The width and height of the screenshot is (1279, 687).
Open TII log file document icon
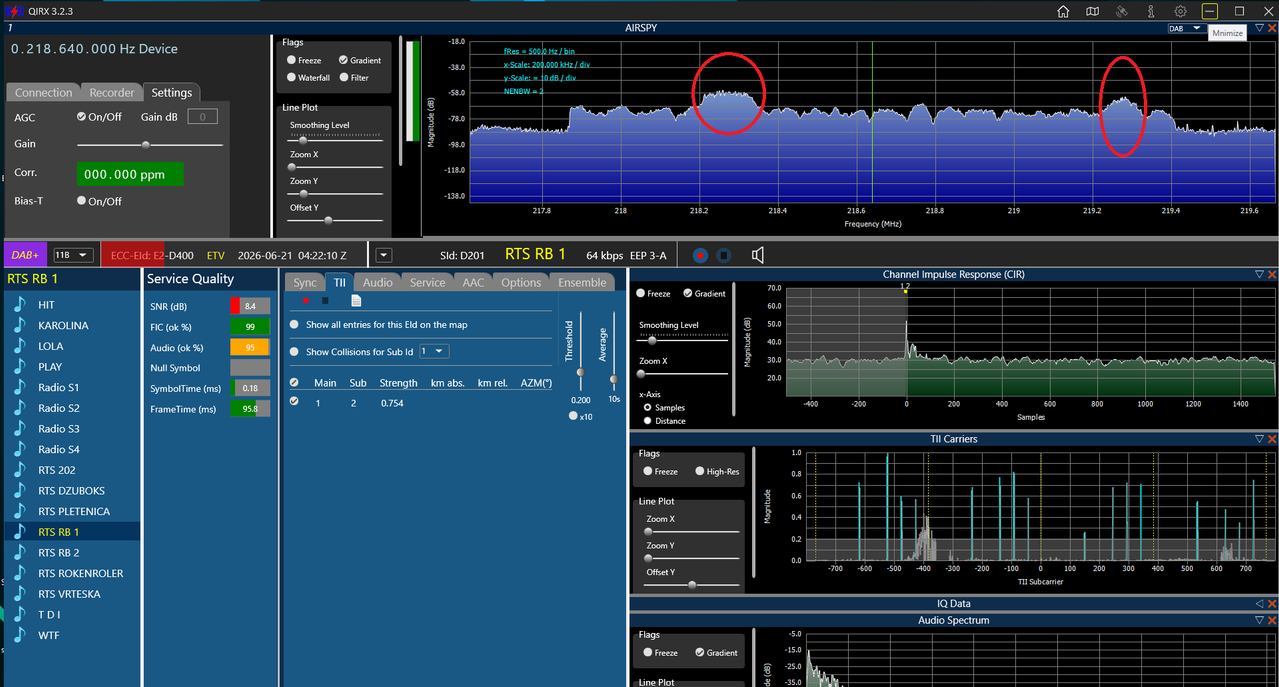[x=356, y=300]
